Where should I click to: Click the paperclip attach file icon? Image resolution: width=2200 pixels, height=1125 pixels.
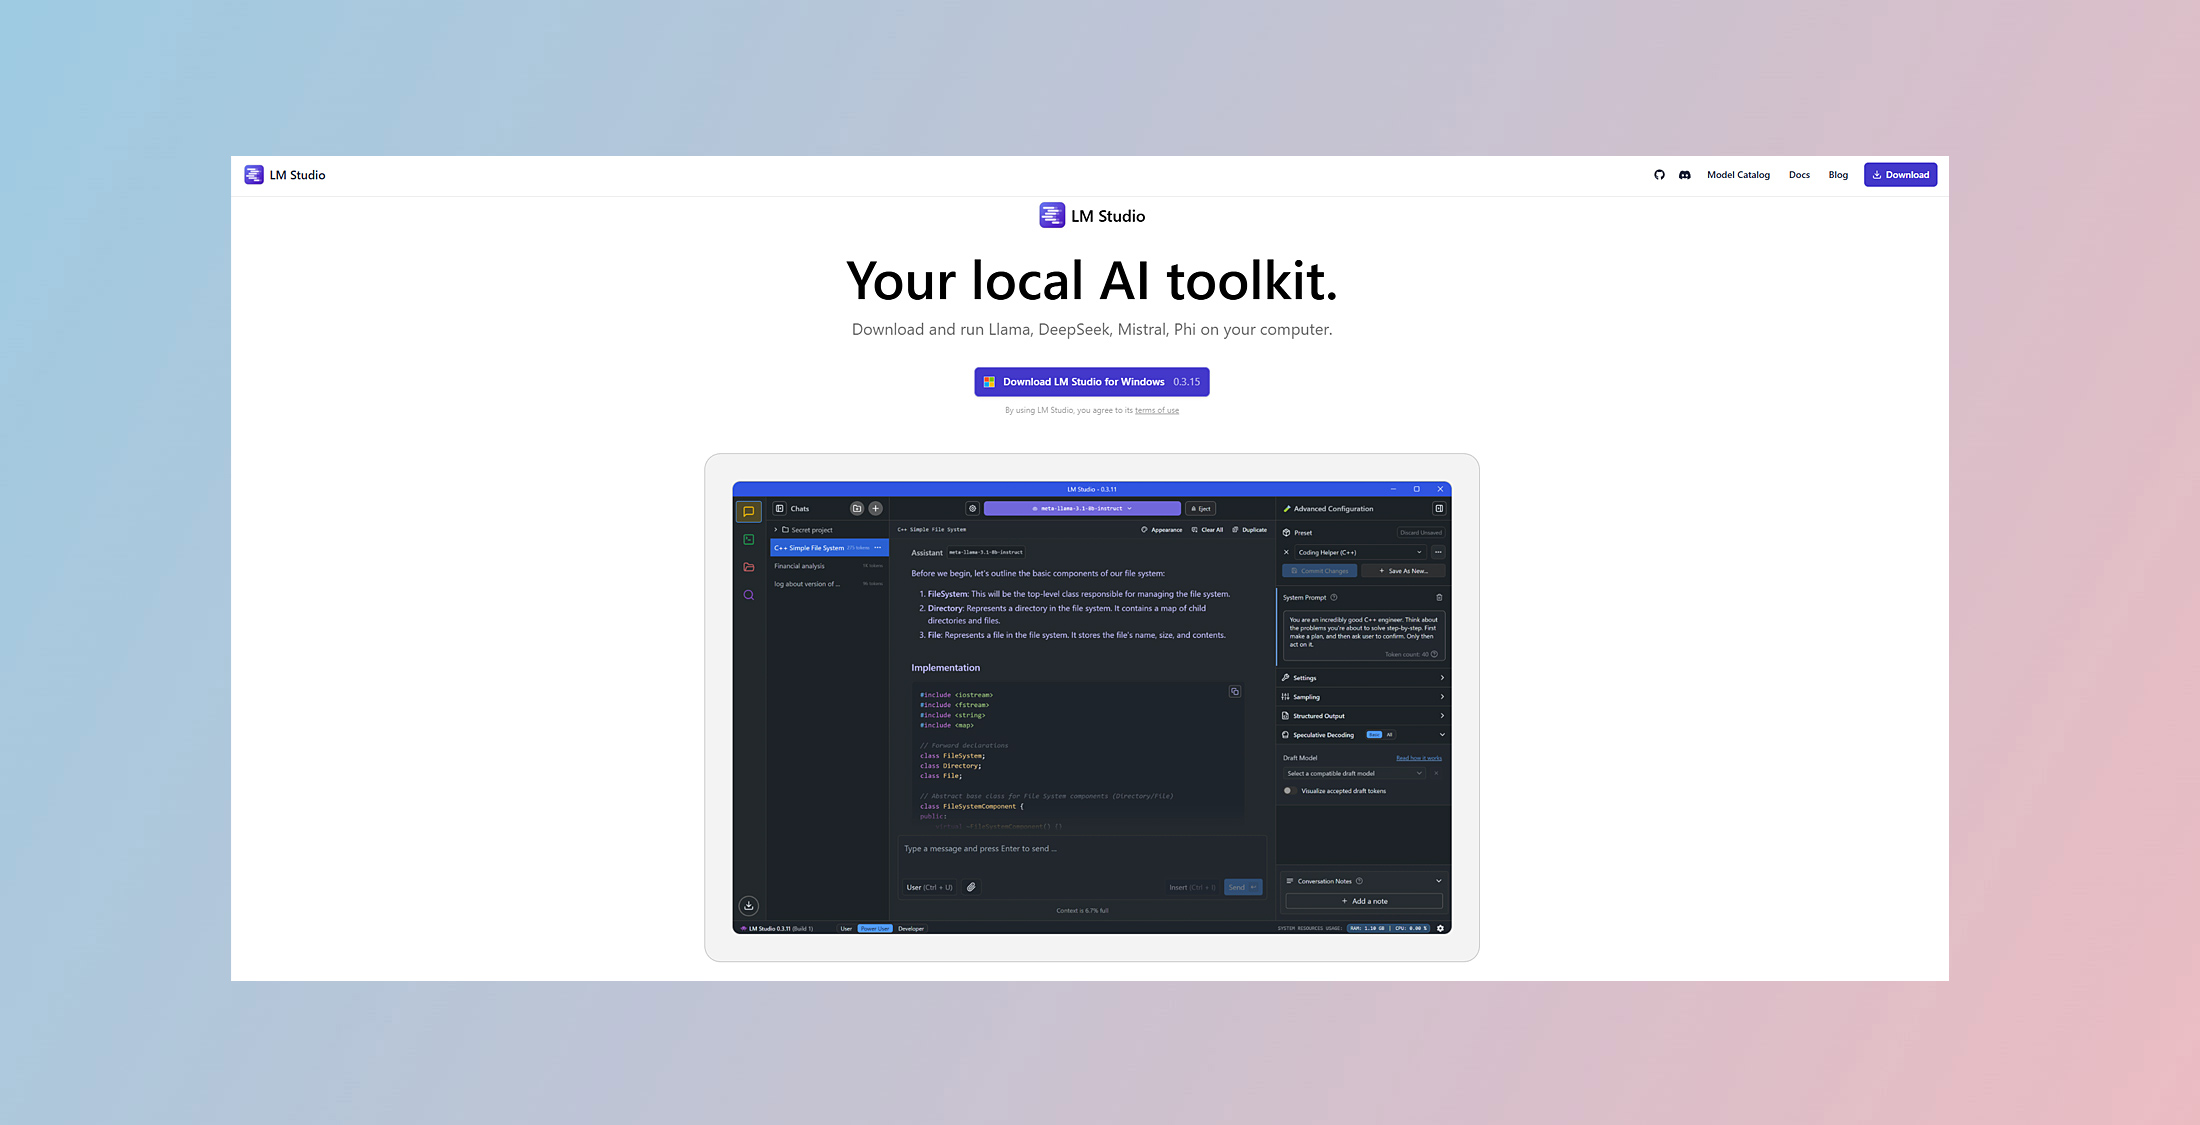tap(971, 887)
